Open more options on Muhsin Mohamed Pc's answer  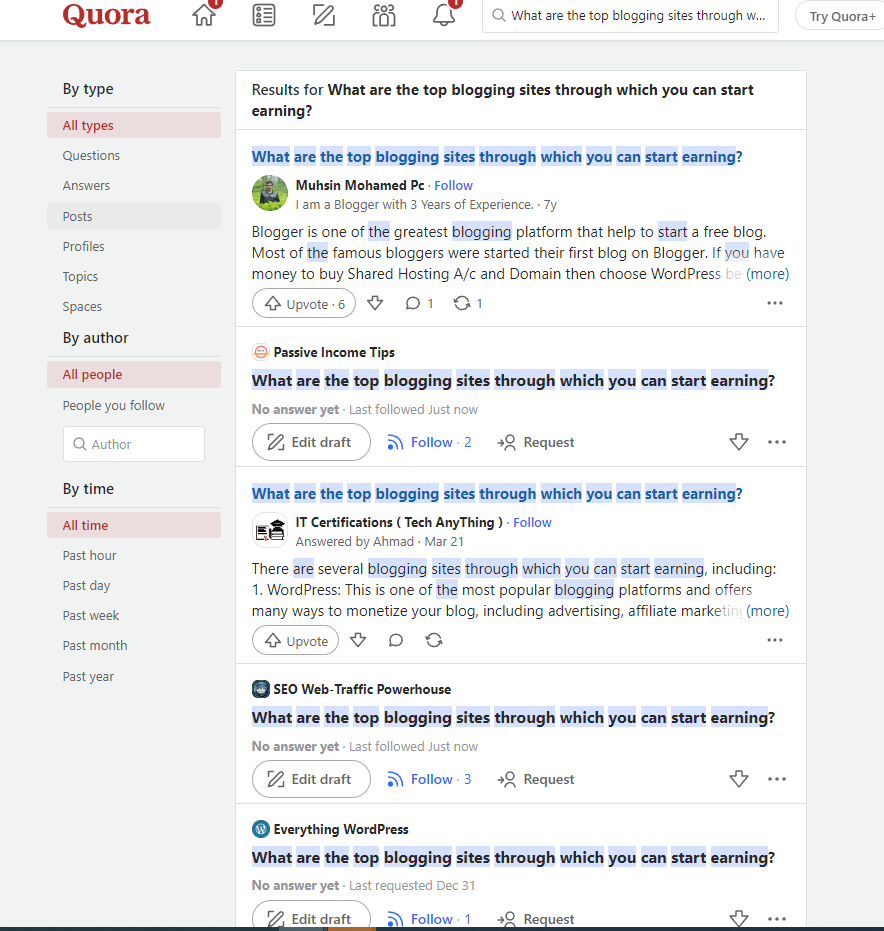pyautogui.click(x=775, y=303)
